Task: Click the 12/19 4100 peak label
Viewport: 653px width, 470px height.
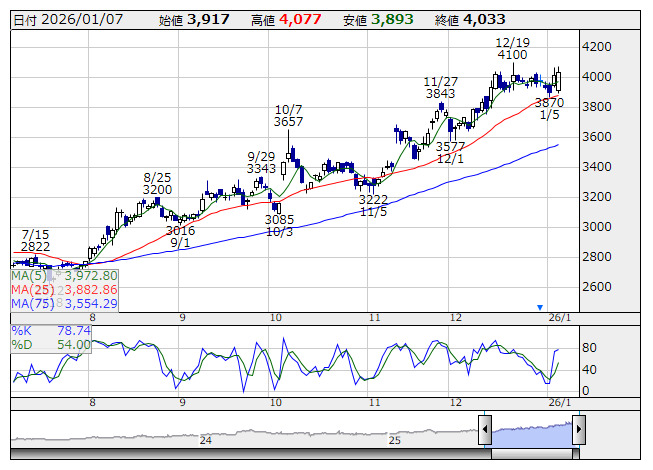Action: point(512,50)
